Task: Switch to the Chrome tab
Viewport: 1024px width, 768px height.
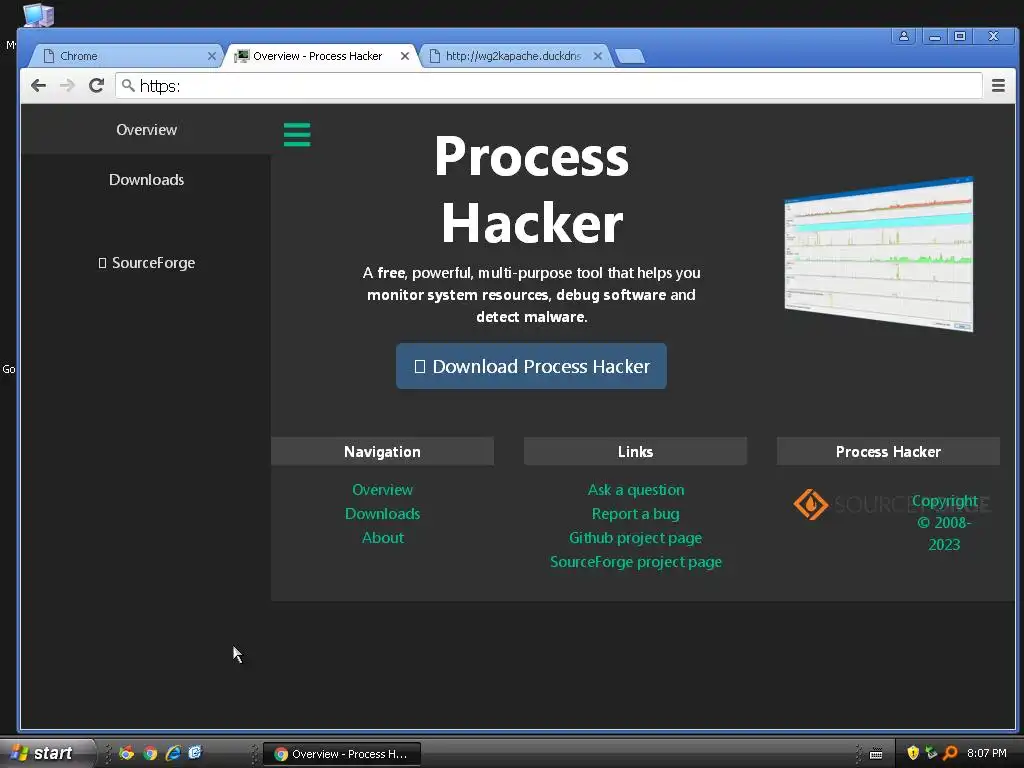Action: coord(124,56)
